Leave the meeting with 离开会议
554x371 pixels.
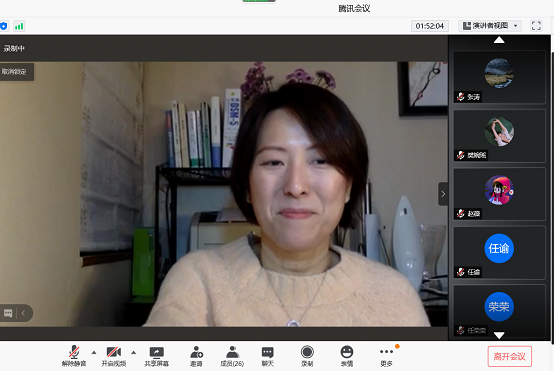point(509,357)
